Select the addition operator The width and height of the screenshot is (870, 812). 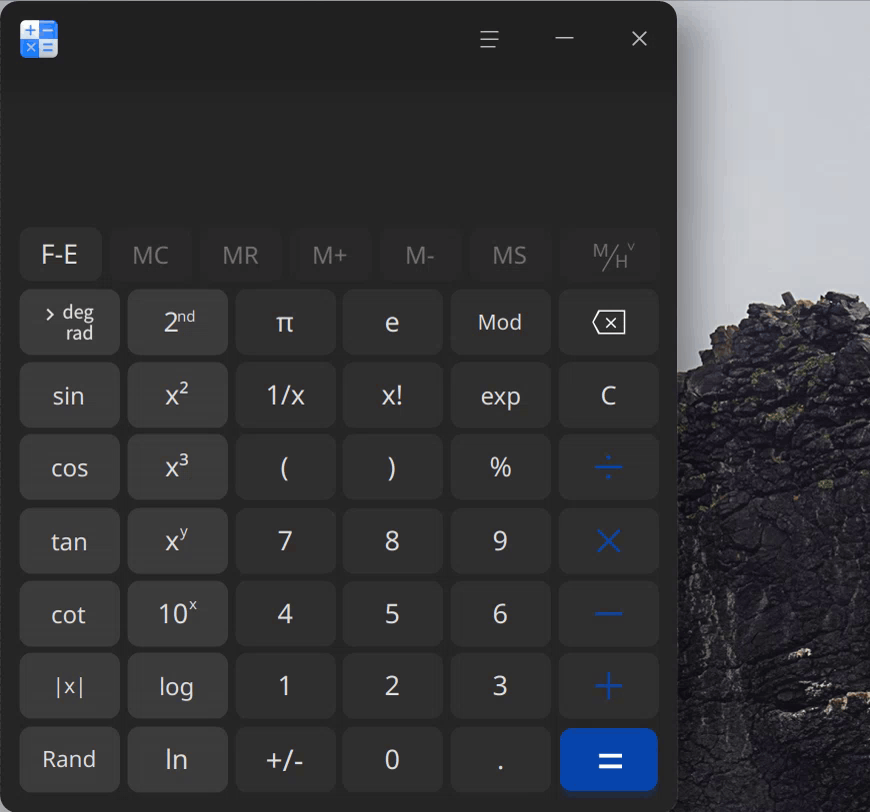click(609, 686)
